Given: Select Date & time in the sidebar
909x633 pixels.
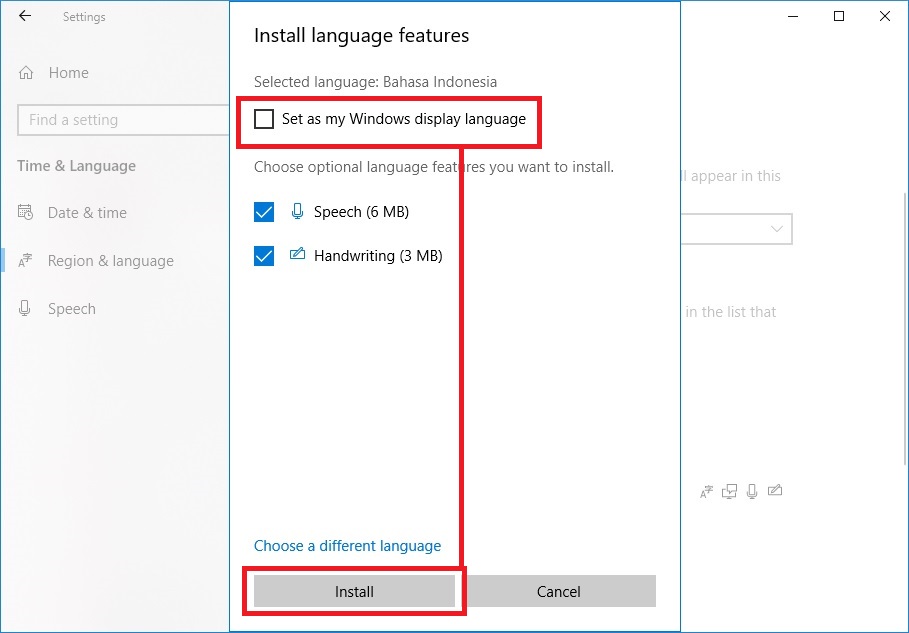Looking at the screenshot, I should pyautogui.click(x=88, y=213).
